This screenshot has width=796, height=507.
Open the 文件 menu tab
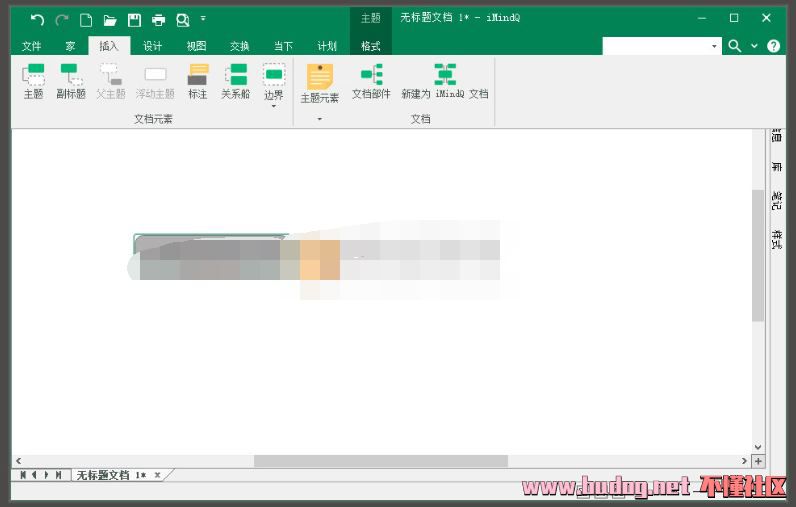[31, 46]
